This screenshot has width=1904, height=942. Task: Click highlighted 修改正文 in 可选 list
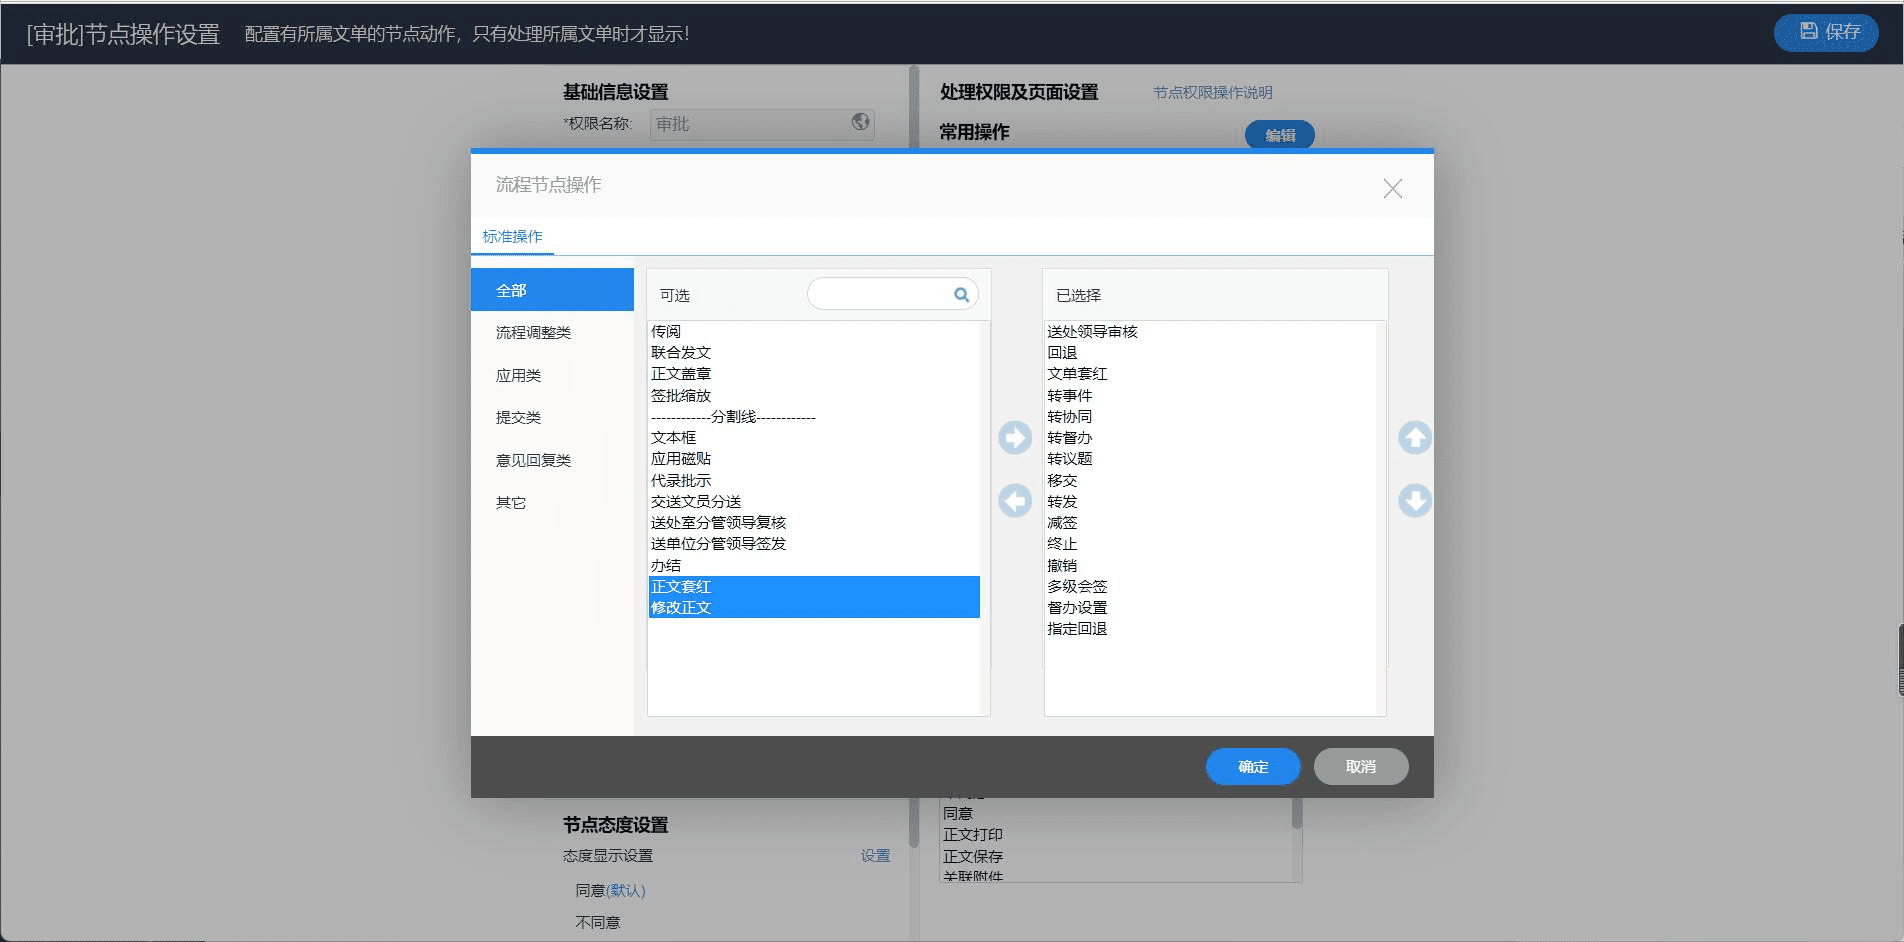click(814, 608)
